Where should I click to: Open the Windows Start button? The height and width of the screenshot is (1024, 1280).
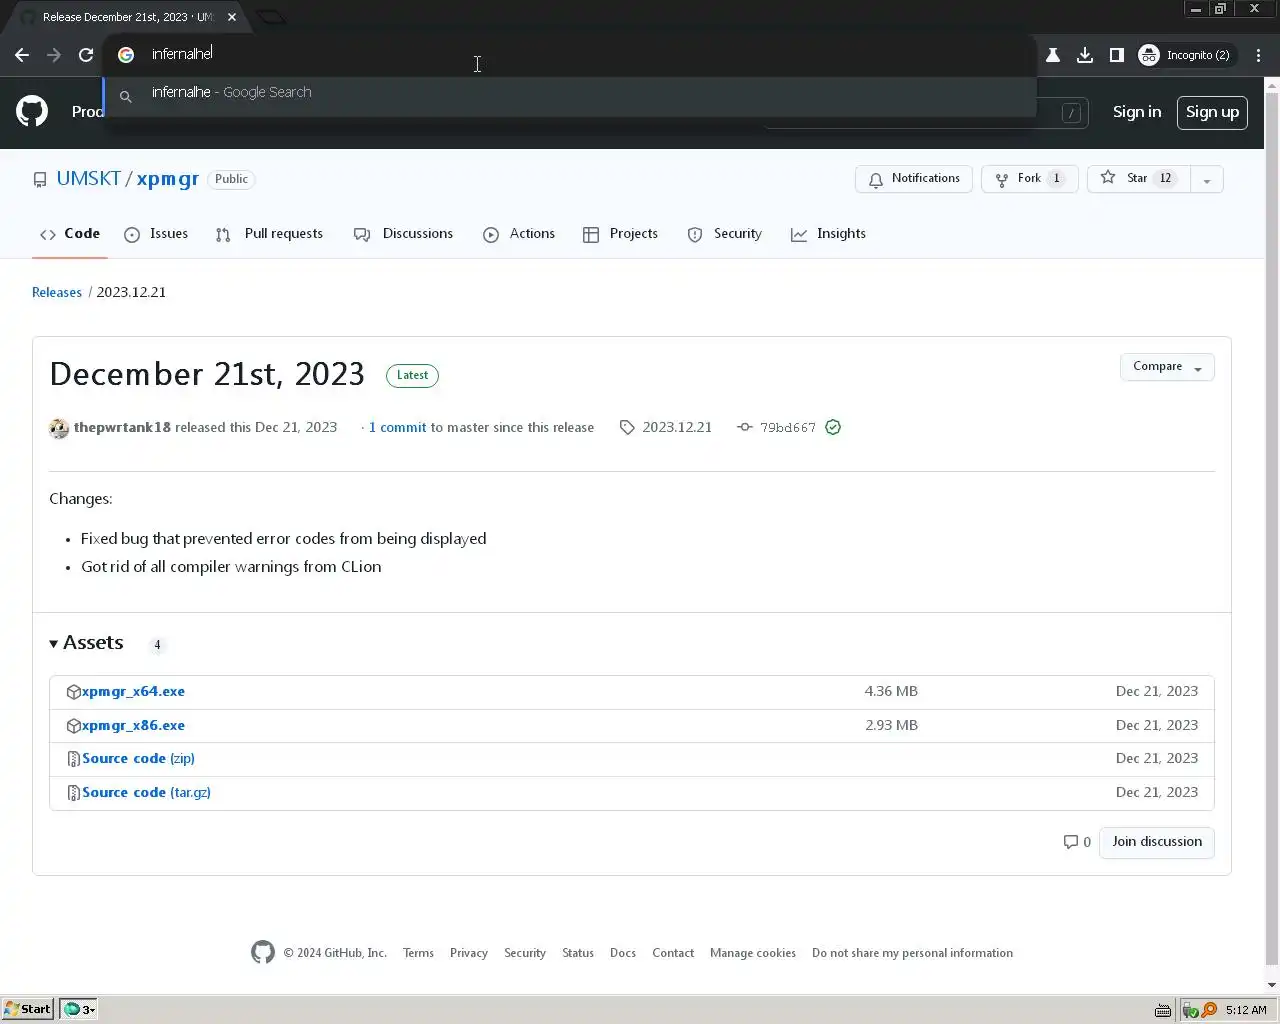tap(27, 1009)
